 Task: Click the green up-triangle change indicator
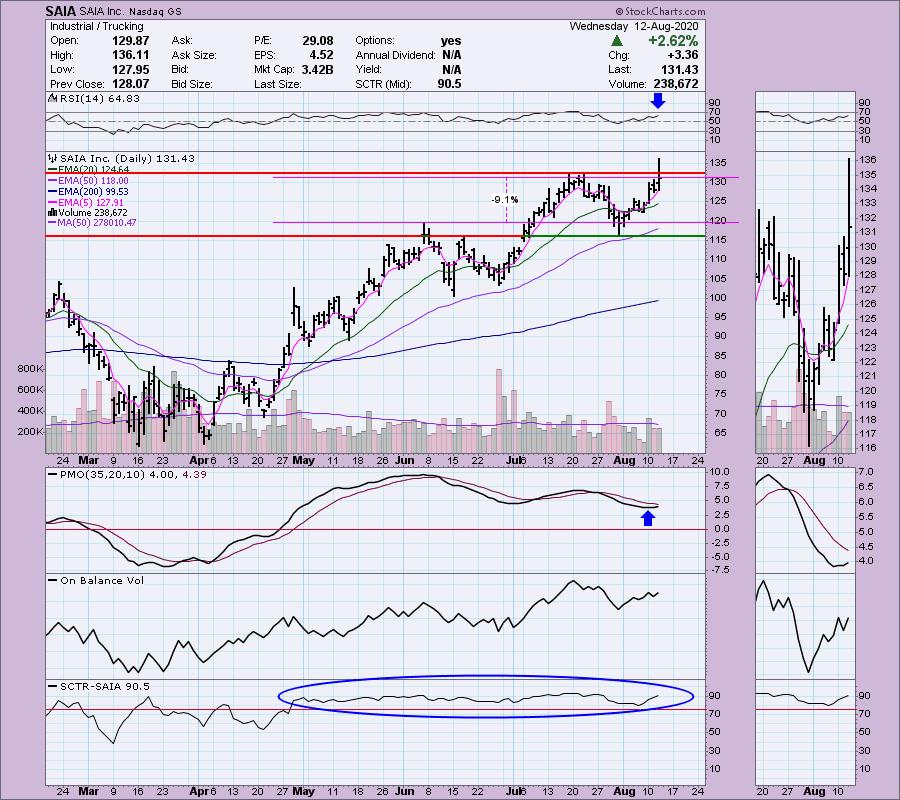point(616,40)
